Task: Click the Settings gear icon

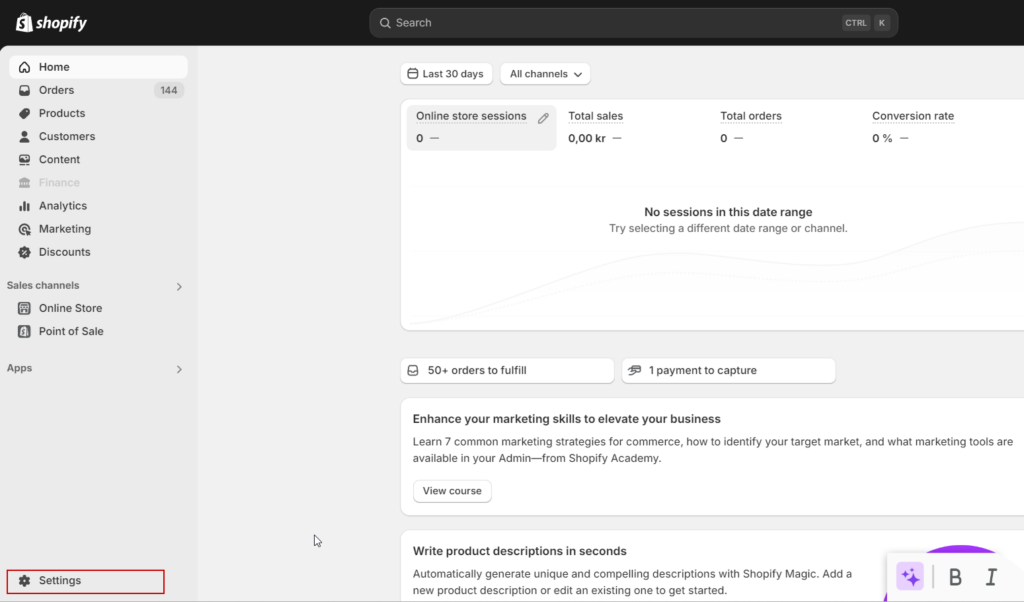Action: [x=24, y=581]
